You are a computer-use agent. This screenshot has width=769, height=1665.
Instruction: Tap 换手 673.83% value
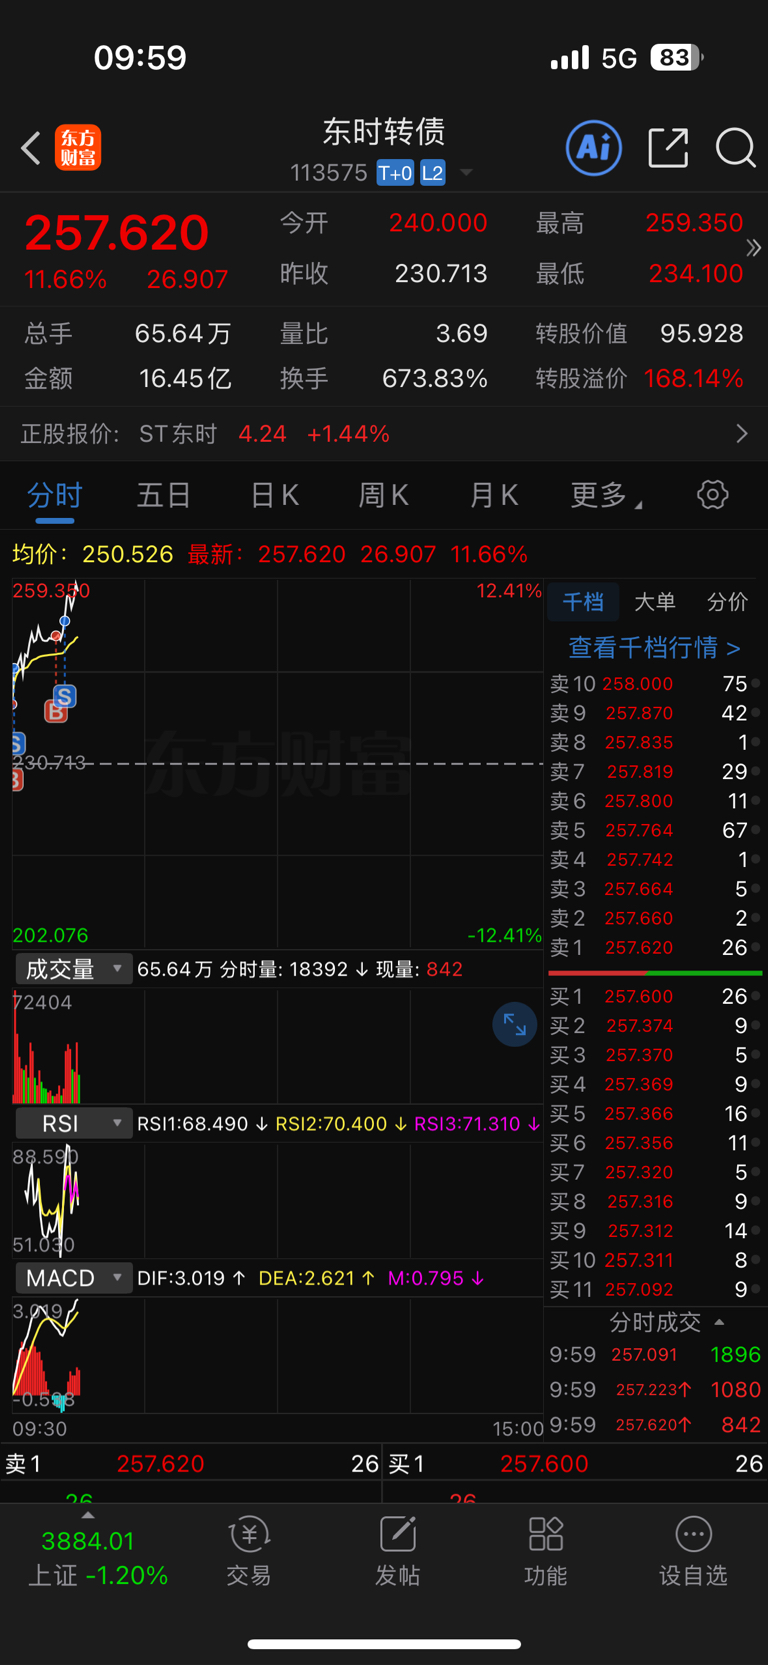pos(434,378)
